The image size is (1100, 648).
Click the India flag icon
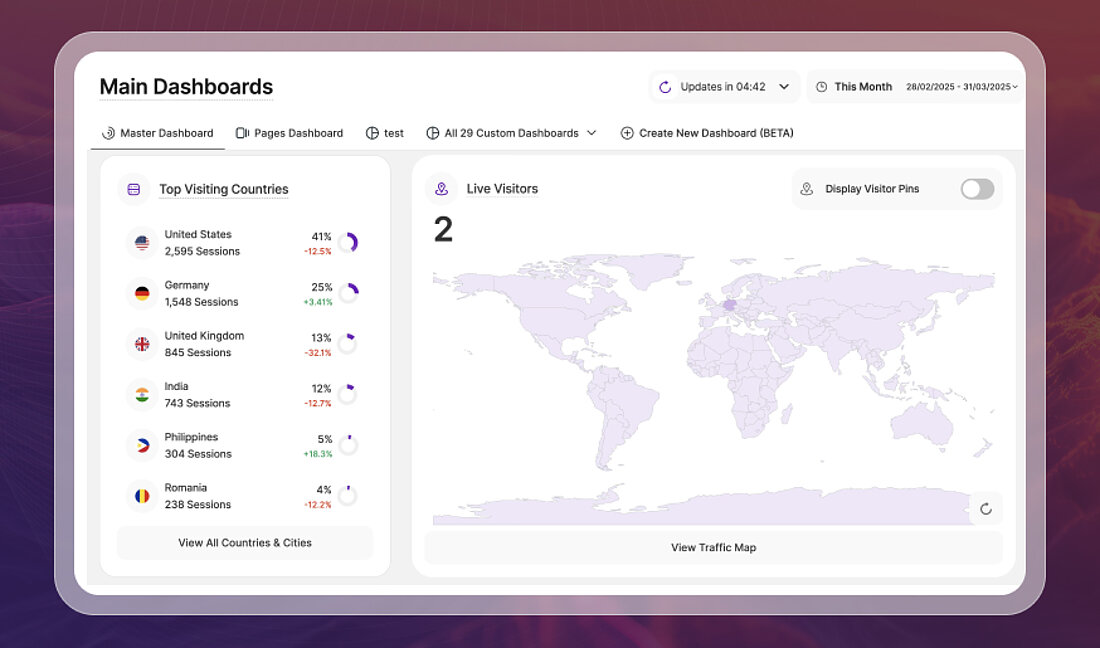[x=142, y=395]
